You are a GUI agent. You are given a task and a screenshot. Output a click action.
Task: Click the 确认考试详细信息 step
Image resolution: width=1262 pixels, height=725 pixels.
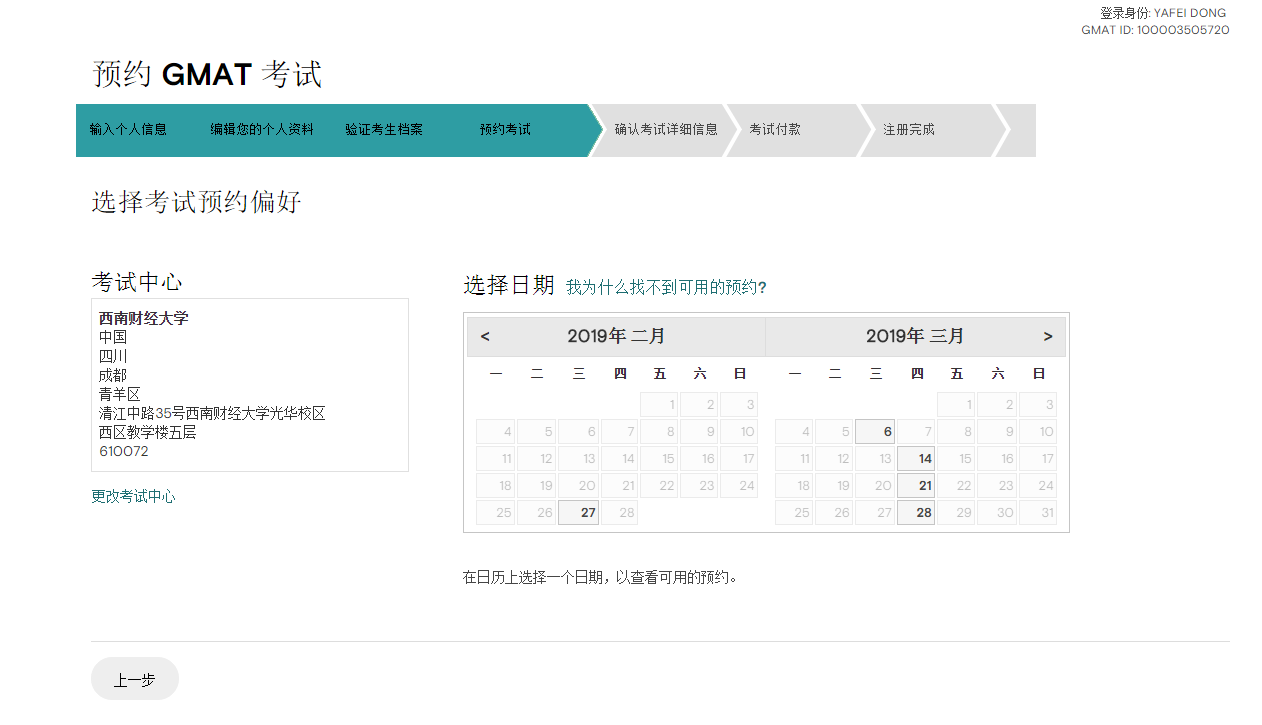tap(665, 129)
